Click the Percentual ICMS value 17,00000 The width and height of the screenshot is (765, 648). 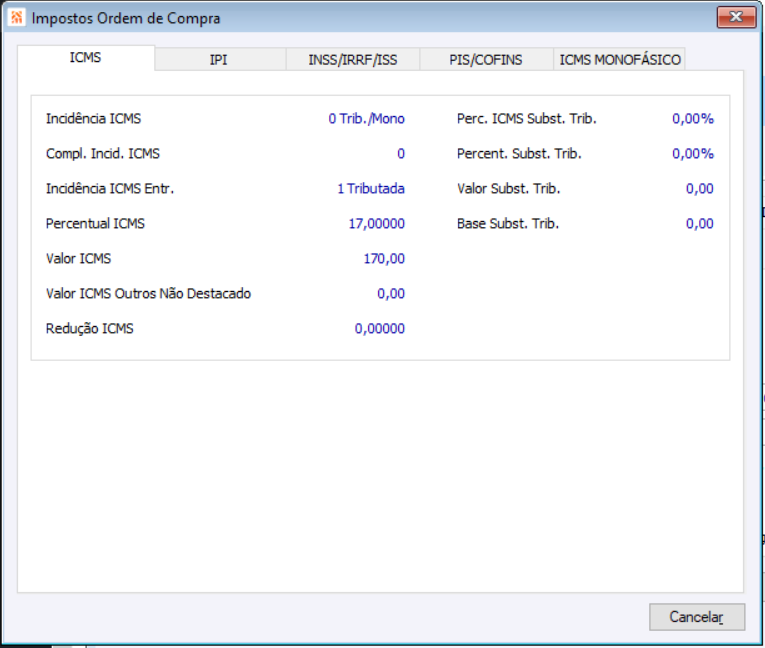click(377, 223)
